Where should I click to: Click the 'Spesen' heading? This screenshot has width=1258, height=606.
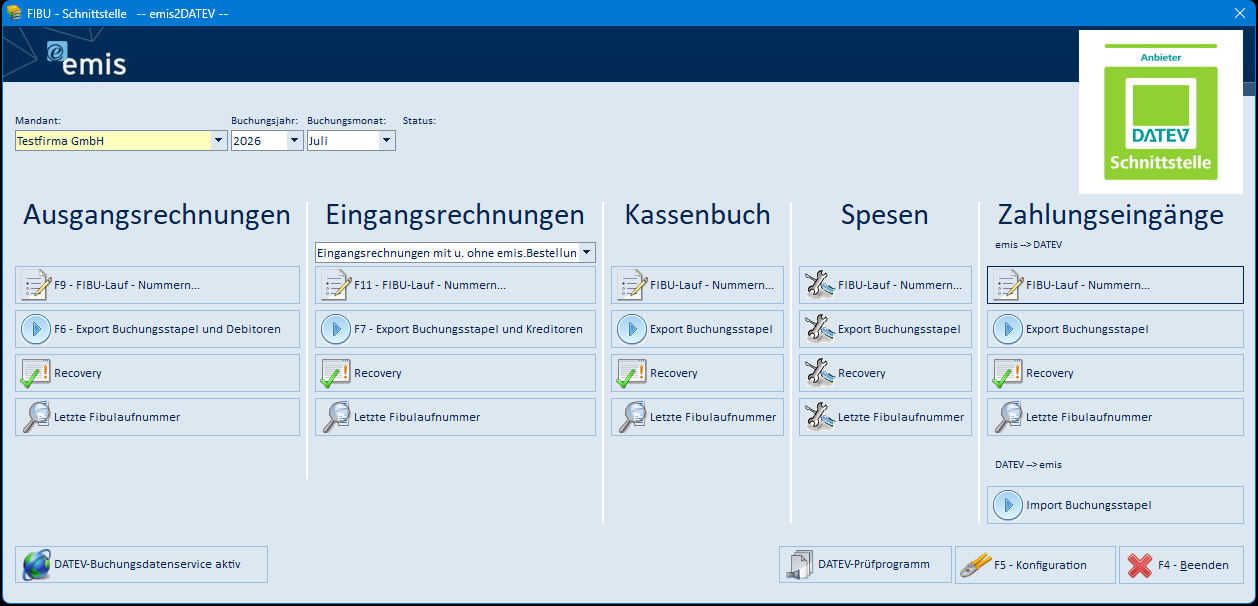click(x=885, y=215)
